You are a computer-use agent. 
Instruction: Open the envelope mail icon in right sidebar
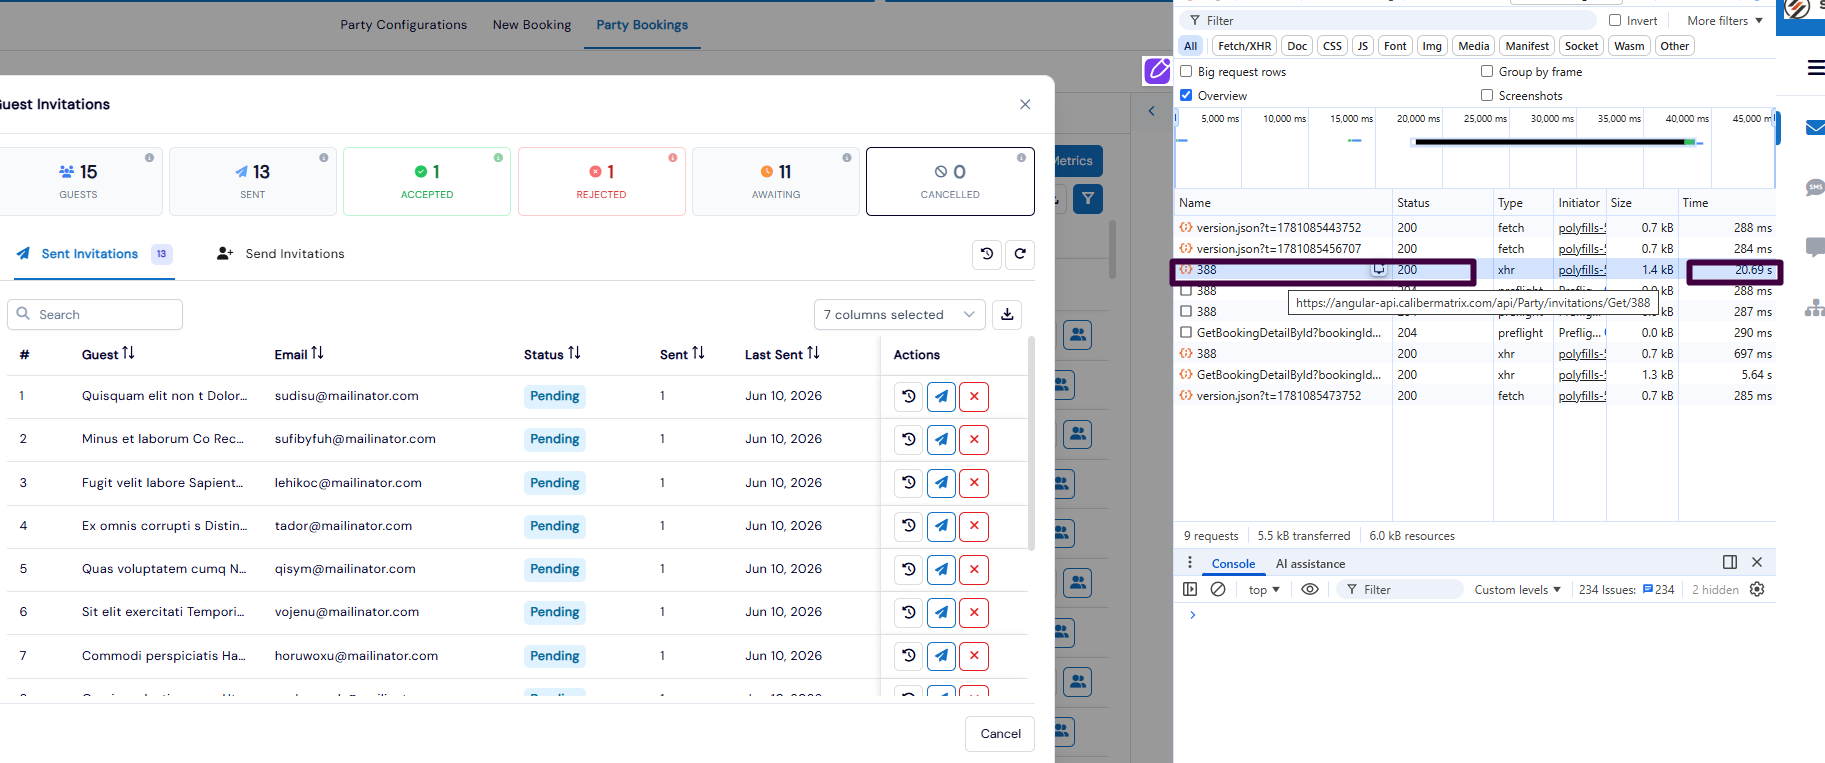point(1815,128)
